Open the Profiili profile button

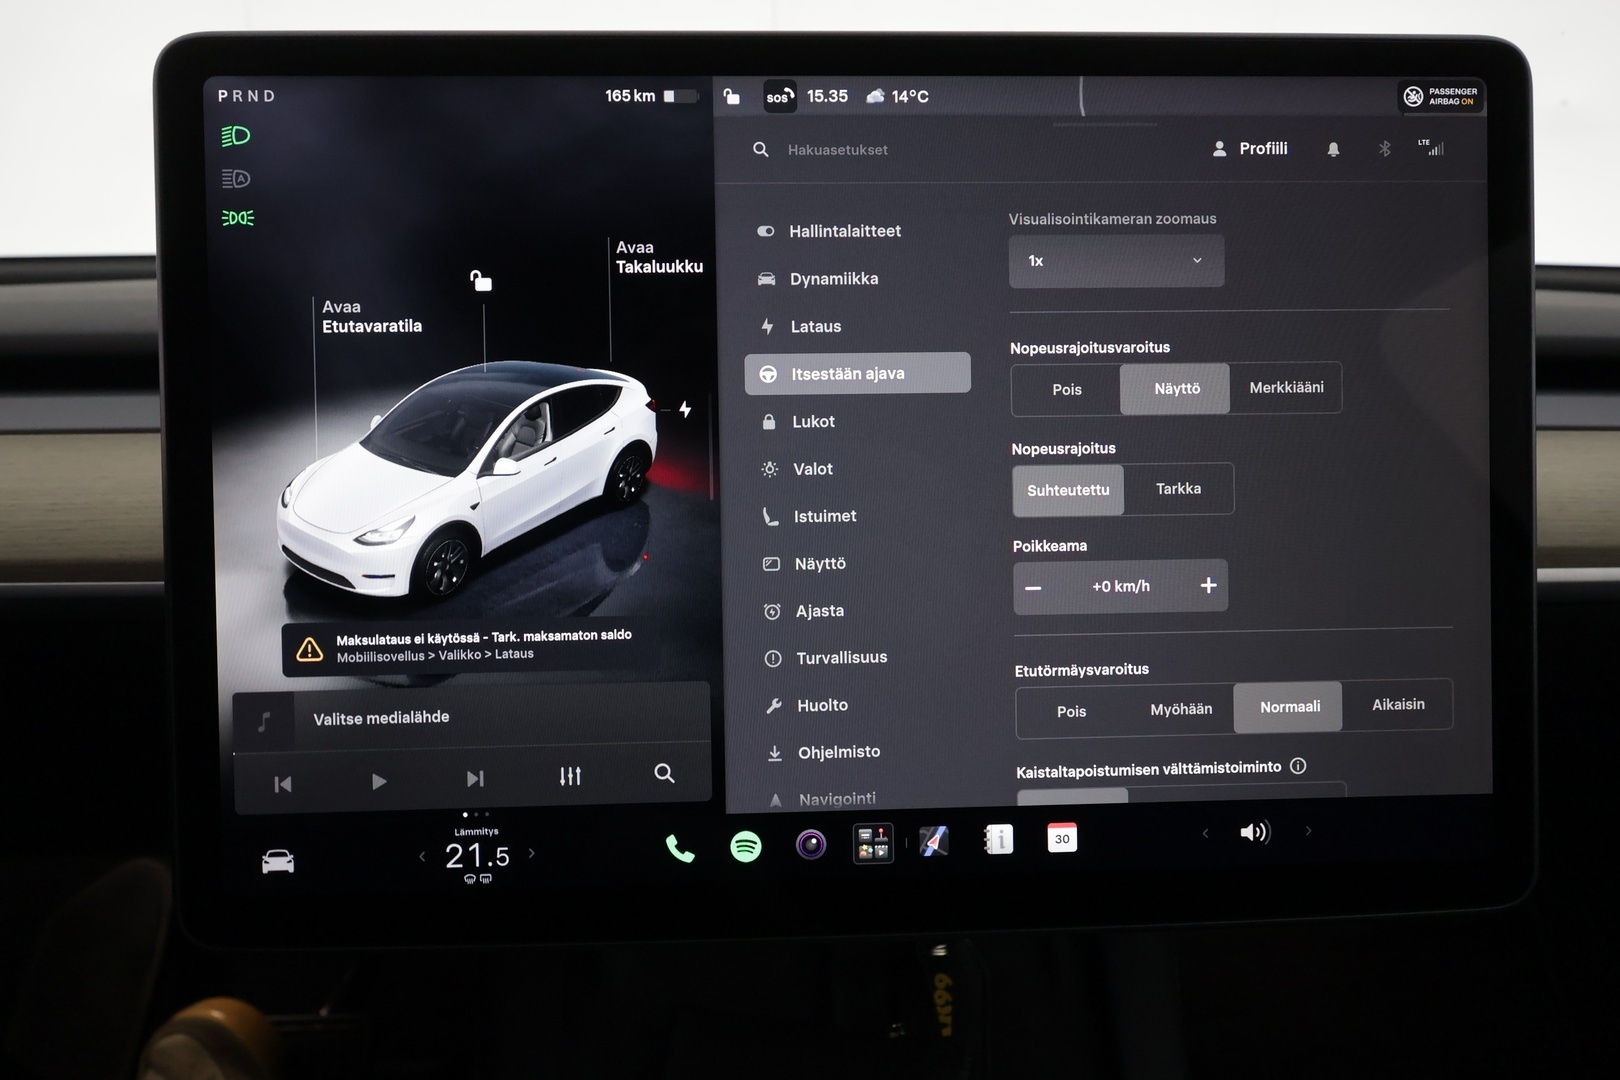click(1250, 148)
